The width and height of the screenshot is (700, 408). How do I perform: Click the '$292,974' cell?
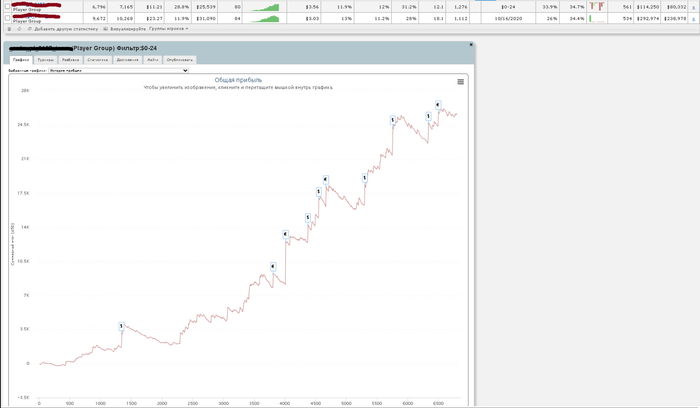[x=648, y=19]
